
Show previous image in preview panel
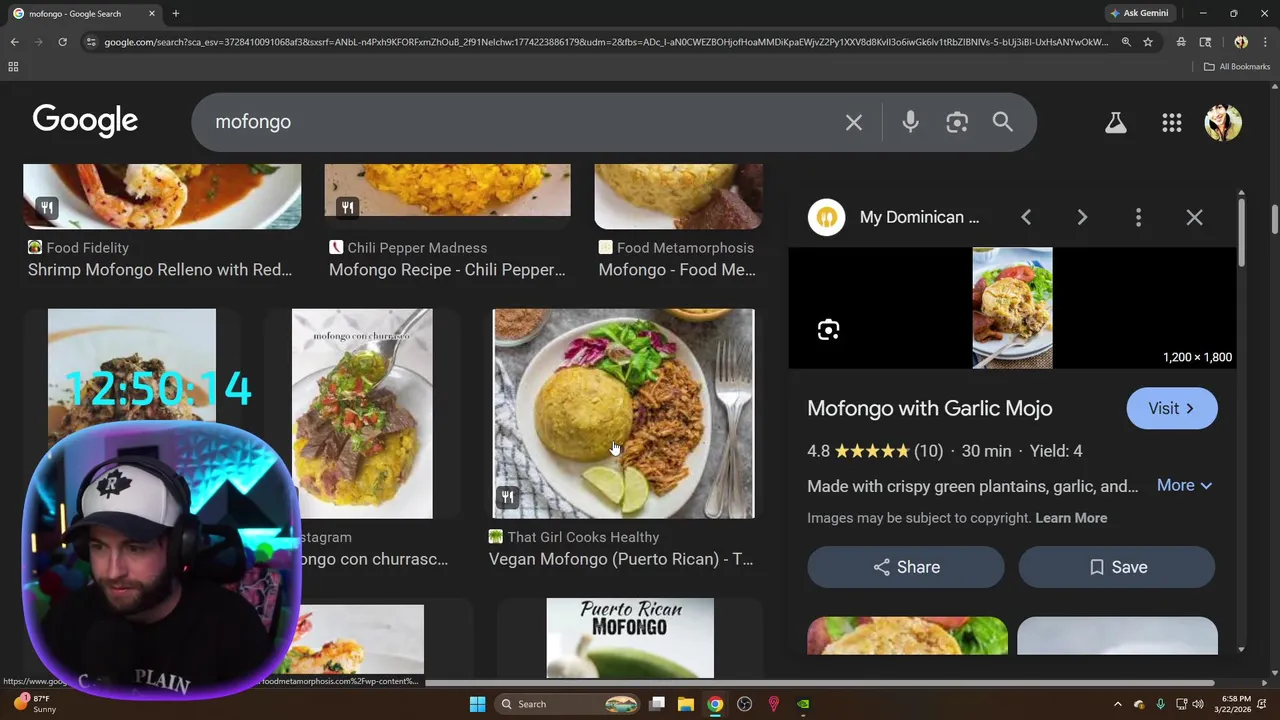coord(1026,217)
